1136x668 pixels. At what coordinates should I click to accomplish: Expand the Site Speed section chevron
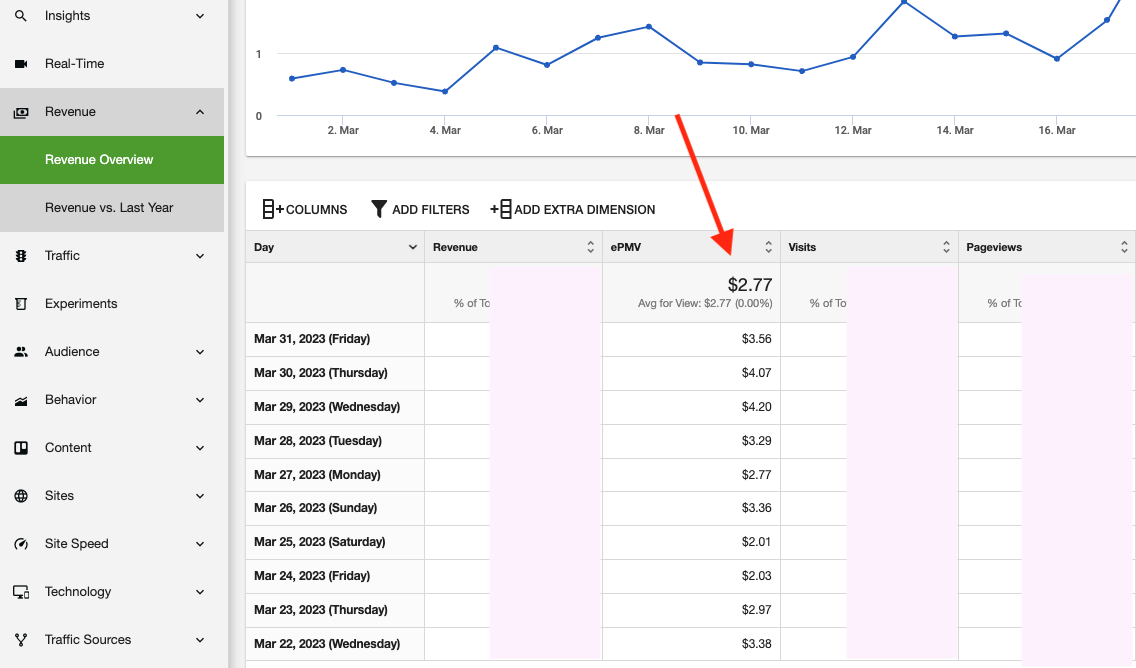[x=200, y=544]
